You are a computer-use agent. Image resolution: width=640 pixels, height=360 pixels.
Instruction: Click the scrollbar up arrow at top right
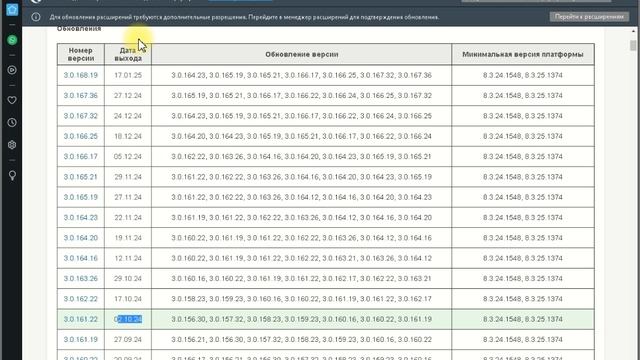(x=633, y=31)
